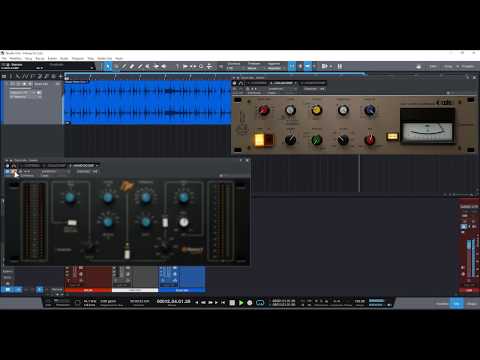Toggle the Loop button in transport
The width and height of the screenshot is (480, 360).
[260, 303]
